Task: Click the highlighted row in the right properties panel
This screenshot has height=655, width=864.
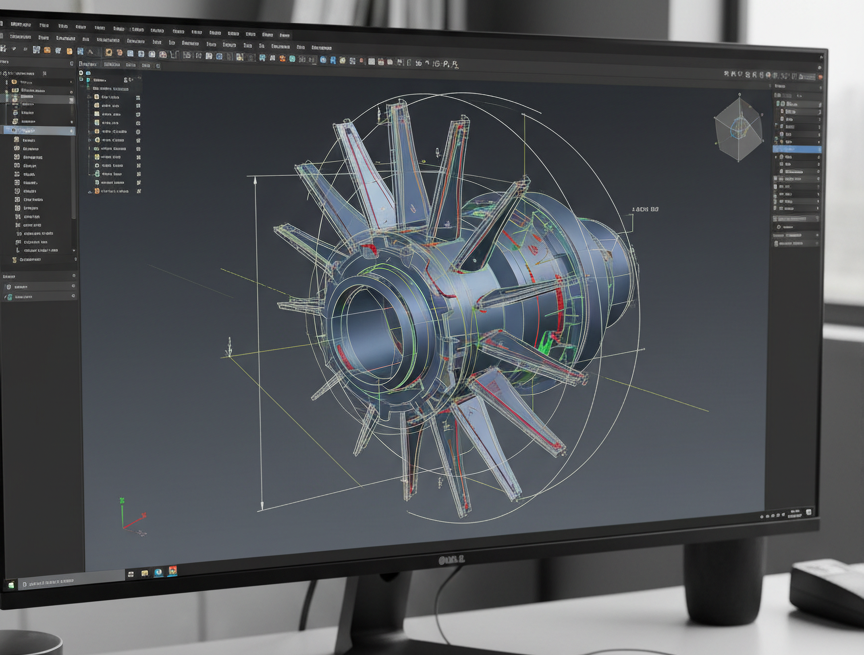Action: [x=795, y=148]
